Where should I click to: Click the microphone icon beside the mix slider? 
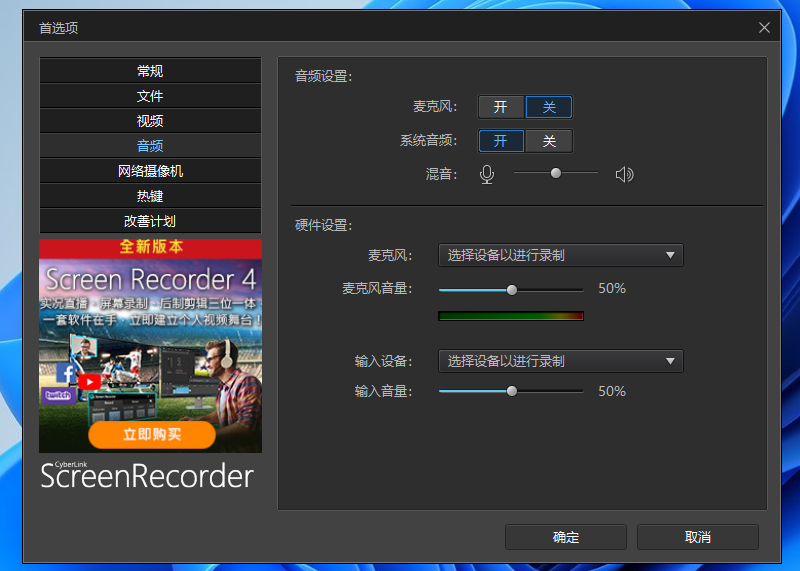coord(487,175)
